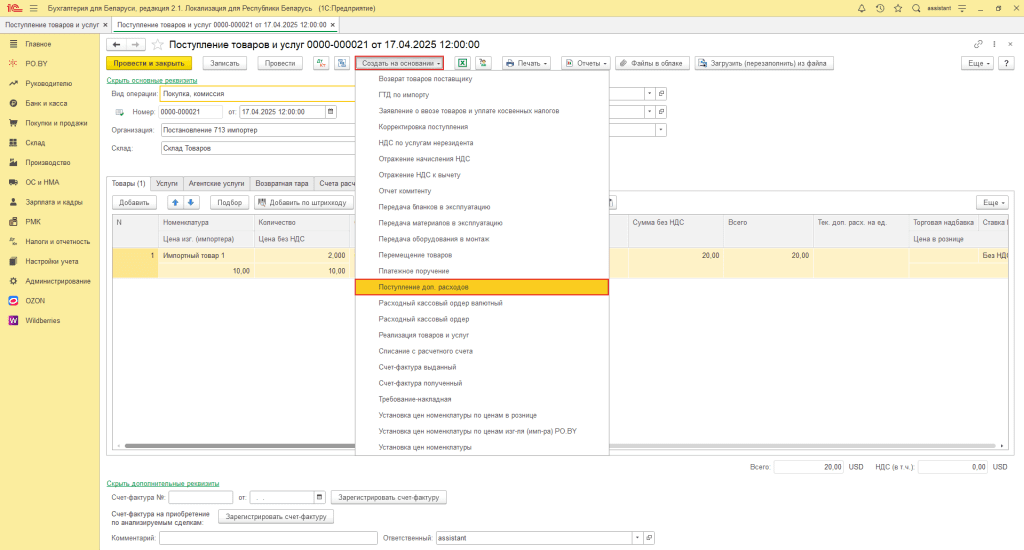Switch to the Услуги tab
Image resolution: width=1024 pixels, height=550 pixels.
coord(167,184)
